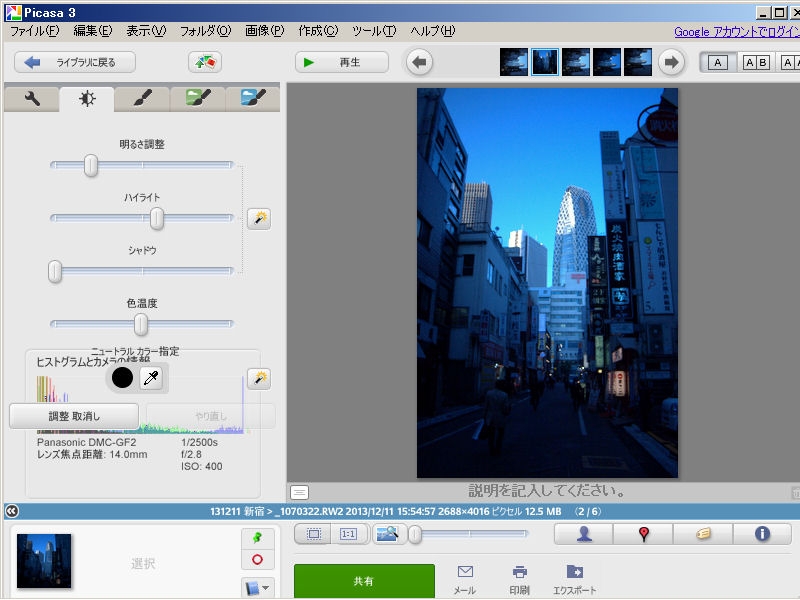The height and width of the screenshot is (600, 800).
Task: Open the ツール menu
Action: pos(373,31)
